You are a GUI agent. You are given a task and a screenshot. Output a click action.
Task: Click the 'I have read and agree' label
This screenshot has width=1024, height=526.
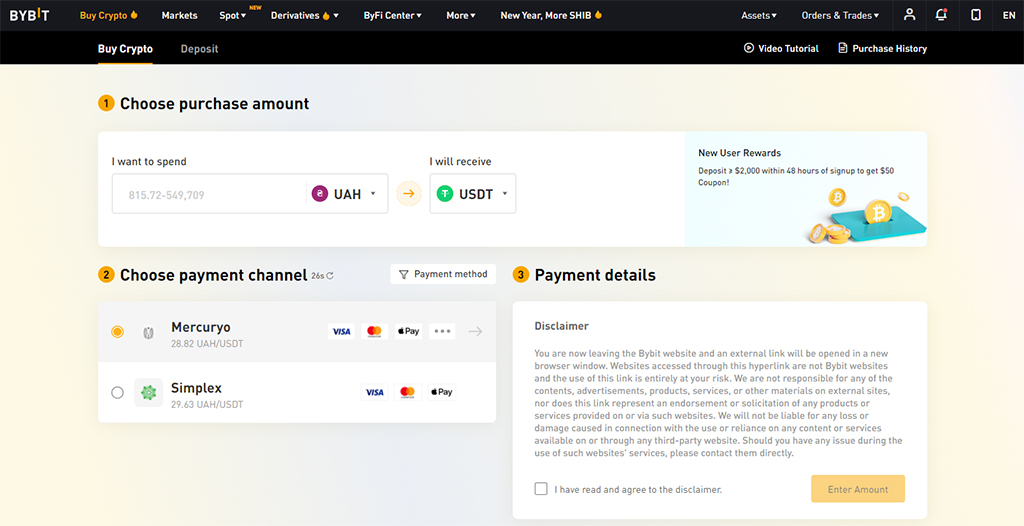coord(638,489)
